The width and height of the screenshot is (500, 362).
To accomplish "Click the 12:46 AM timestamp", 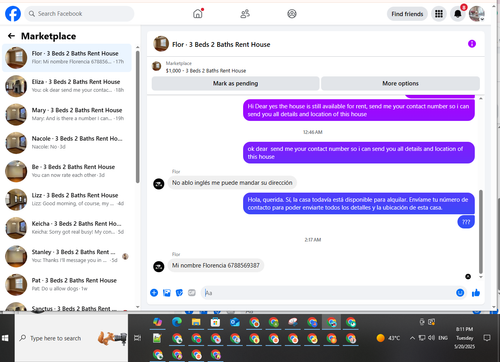I will [x=313, y=132].
